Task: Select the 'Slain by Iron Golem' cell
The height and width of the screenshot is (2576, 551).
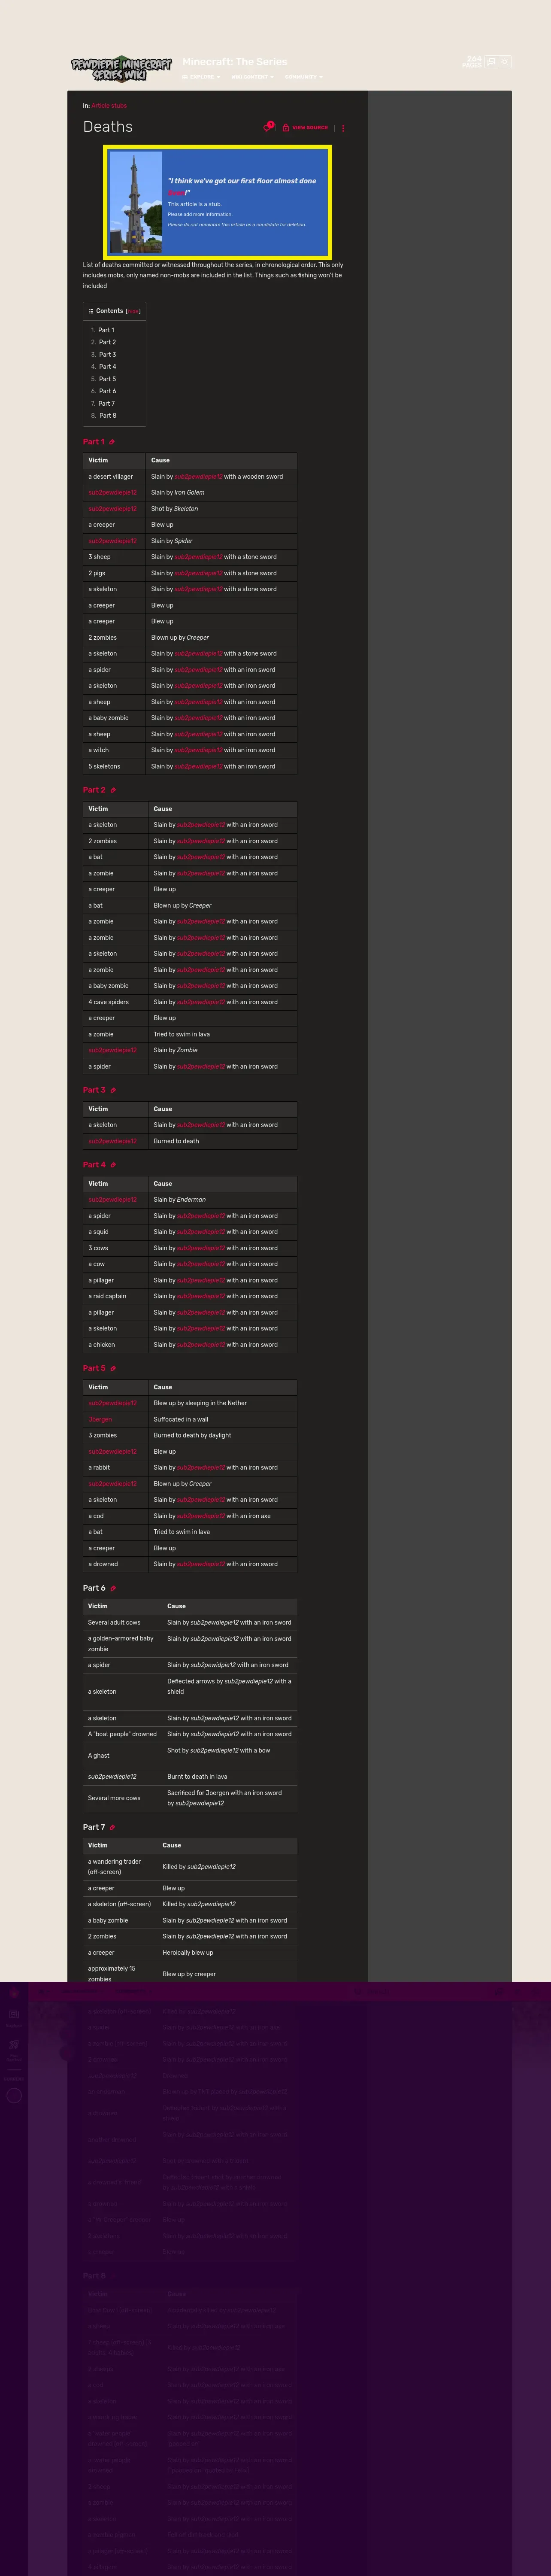Action: [221, 493]
